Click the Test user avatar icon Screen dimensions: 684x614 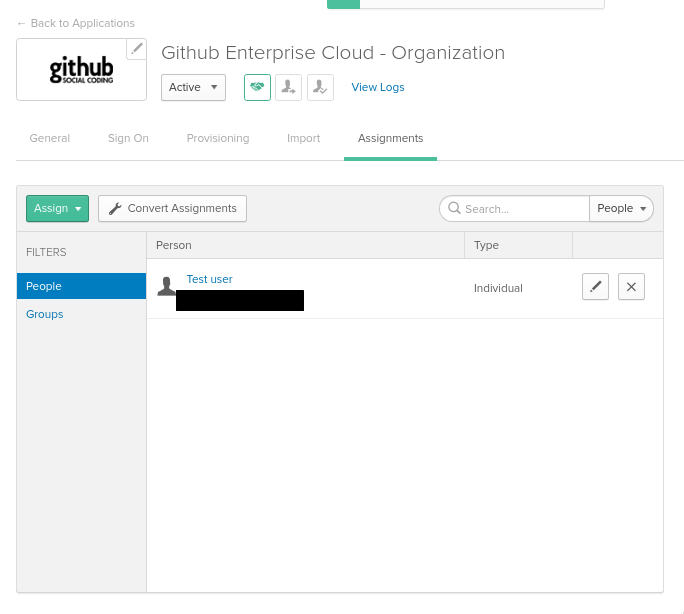(x=166, y=286)
